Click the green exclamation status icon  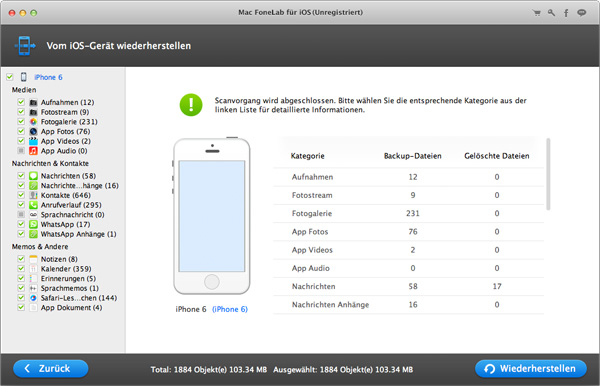point(191,105)
